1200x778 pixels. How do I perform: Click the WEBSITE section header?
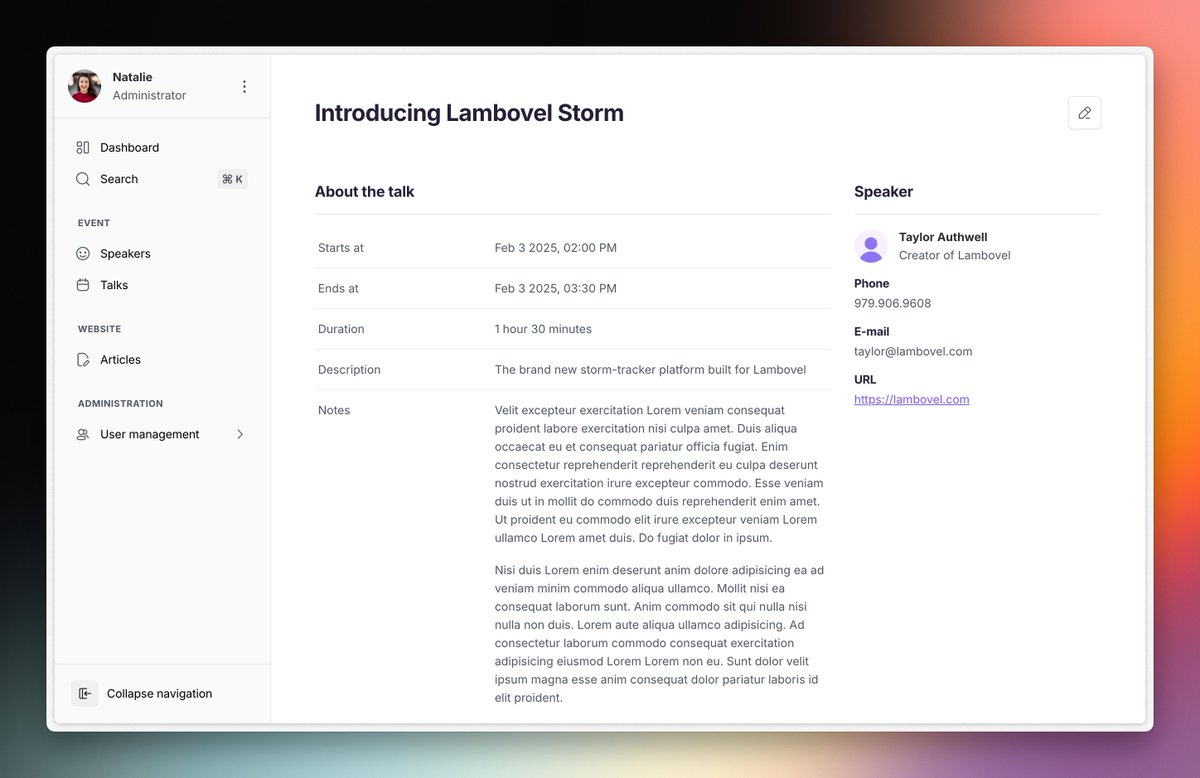coord(100,329)
